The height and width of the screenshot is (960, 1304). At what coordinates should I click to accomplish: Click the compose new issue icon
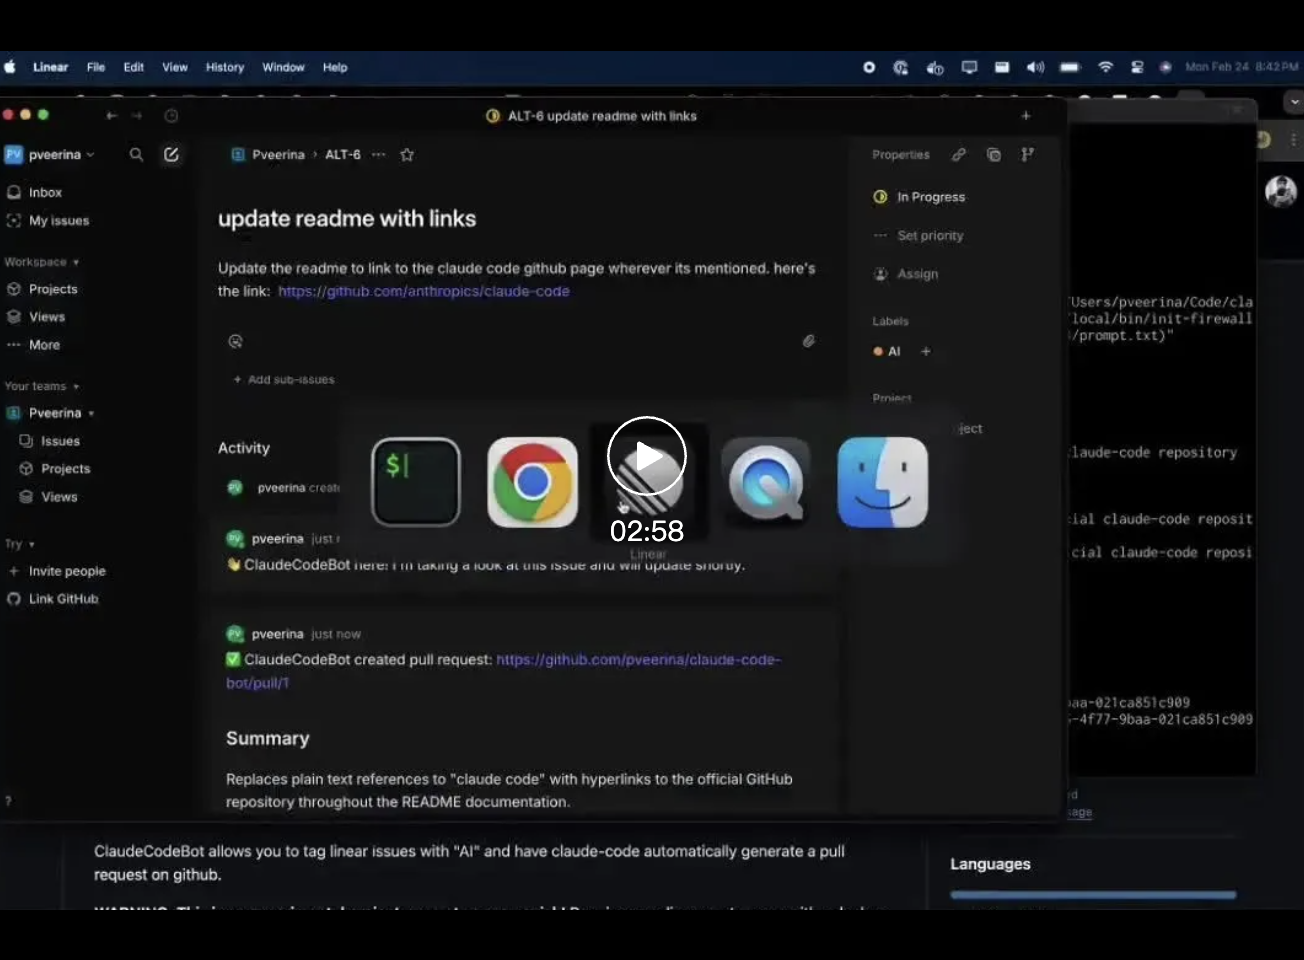[x=171, y=155]
